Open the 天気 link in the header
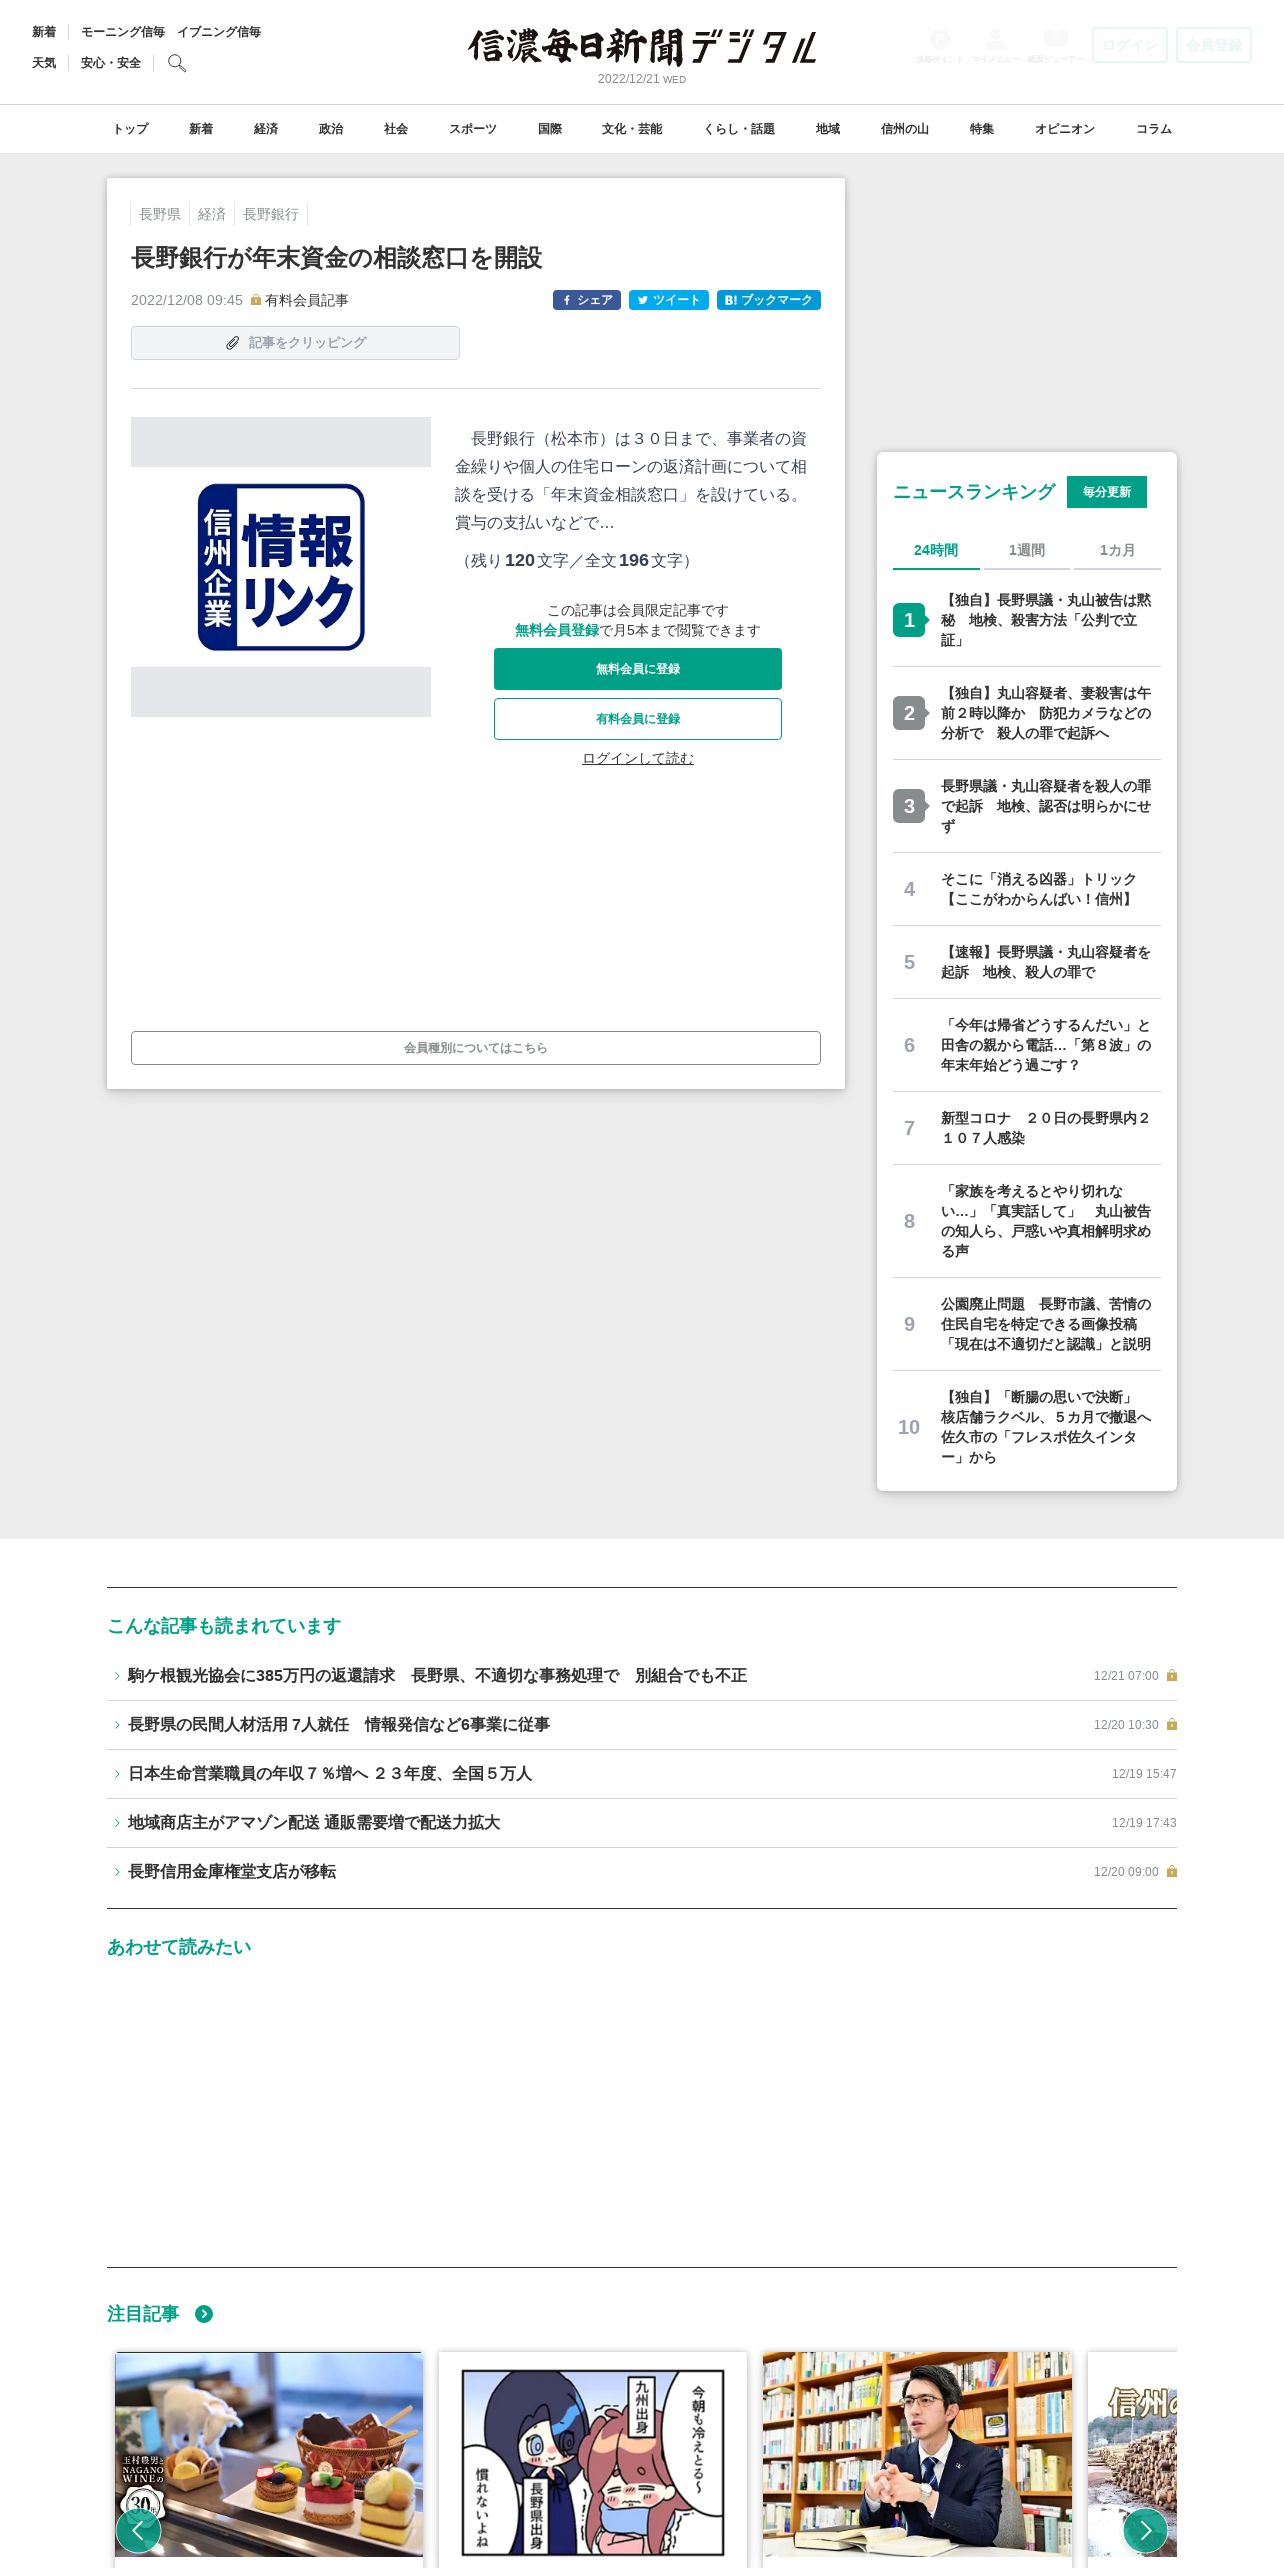 pyautogui.click(x=44, y=63)
